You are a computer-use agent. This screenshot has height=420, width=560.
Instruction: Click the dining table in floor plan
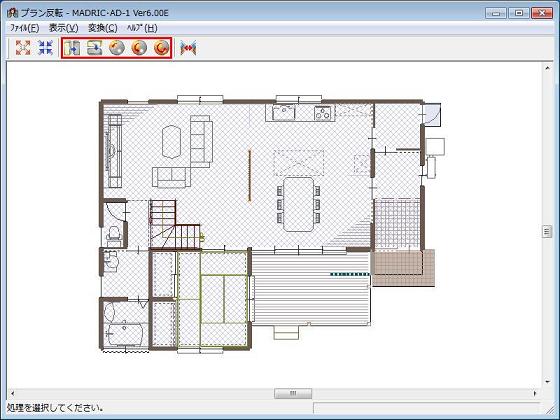pos(299,204)
